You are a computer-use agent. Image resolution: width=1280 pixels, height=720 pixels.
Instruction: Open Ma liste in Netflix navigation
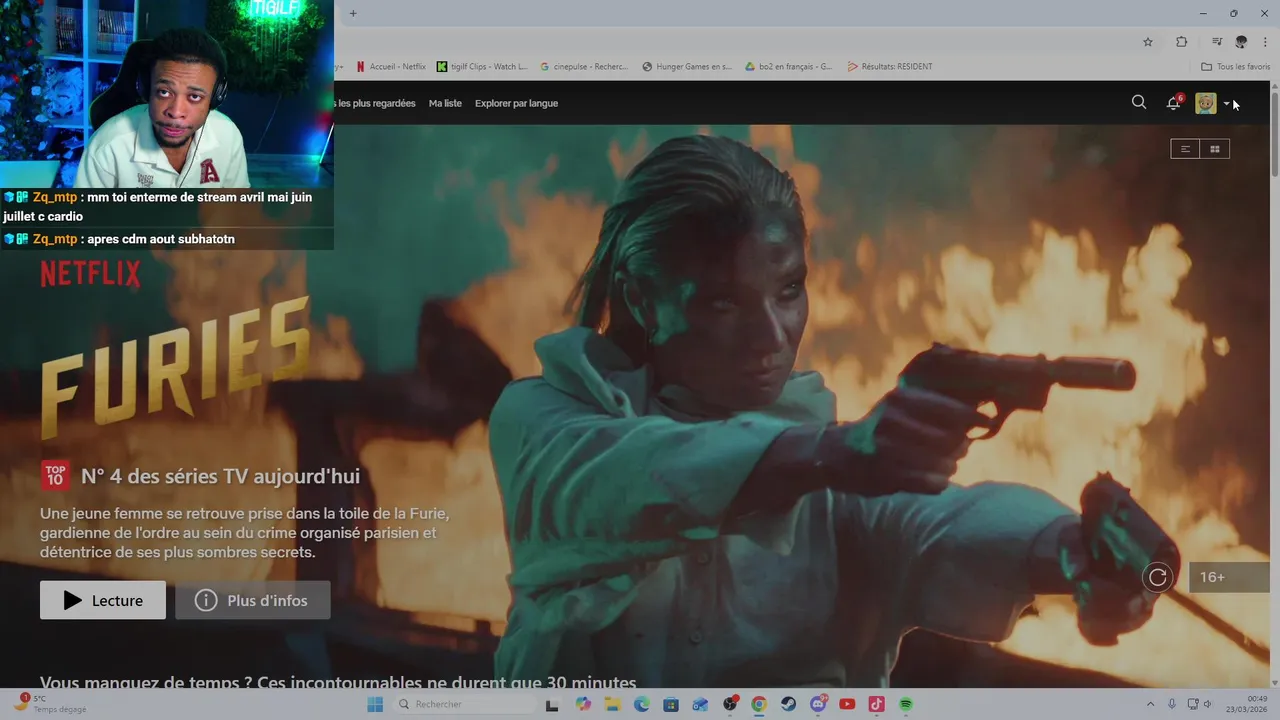click(x=445, y=103)
